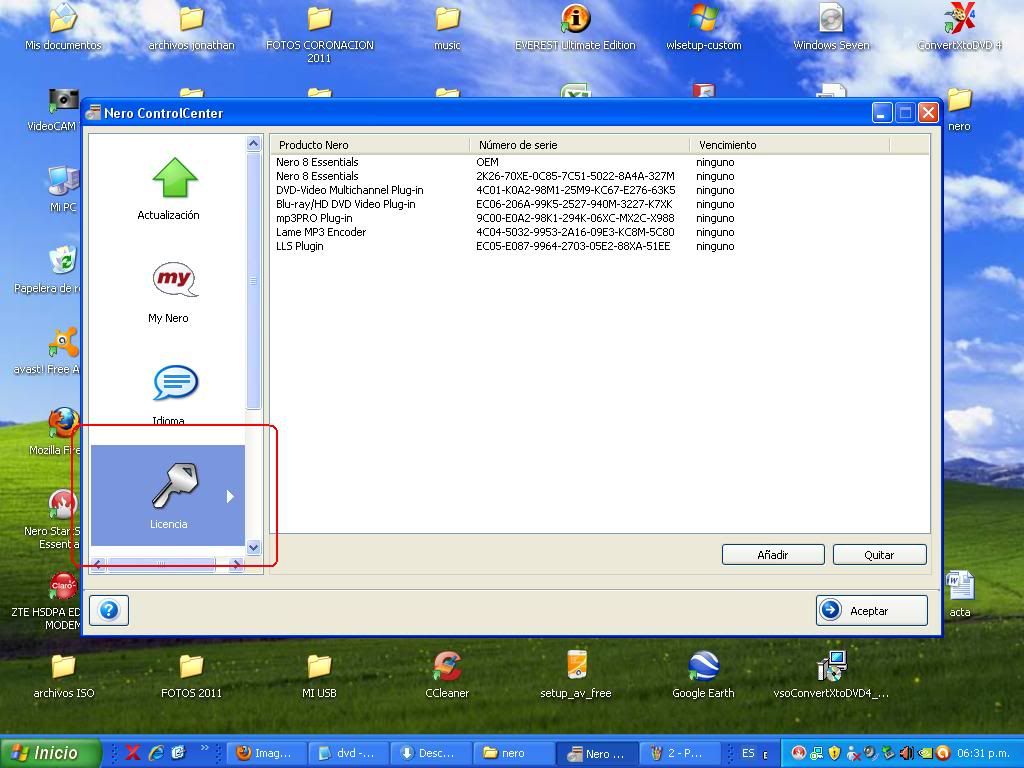Viewport: 1024px width, 768px height.
Task: Select the archivos jonathan folder
Action: 191,27
